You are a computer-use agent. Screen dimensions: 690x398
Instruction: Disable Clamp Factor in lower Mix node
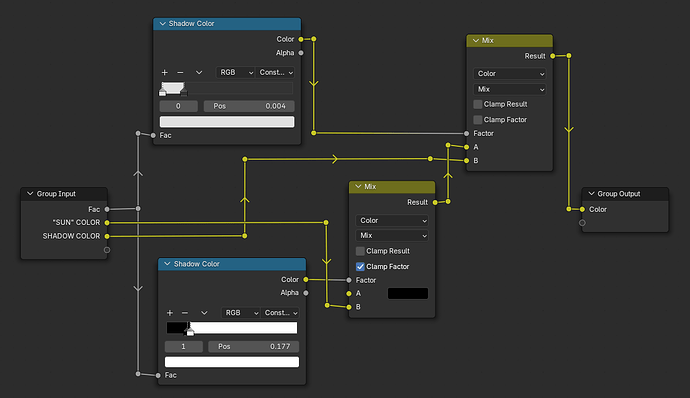360,266
